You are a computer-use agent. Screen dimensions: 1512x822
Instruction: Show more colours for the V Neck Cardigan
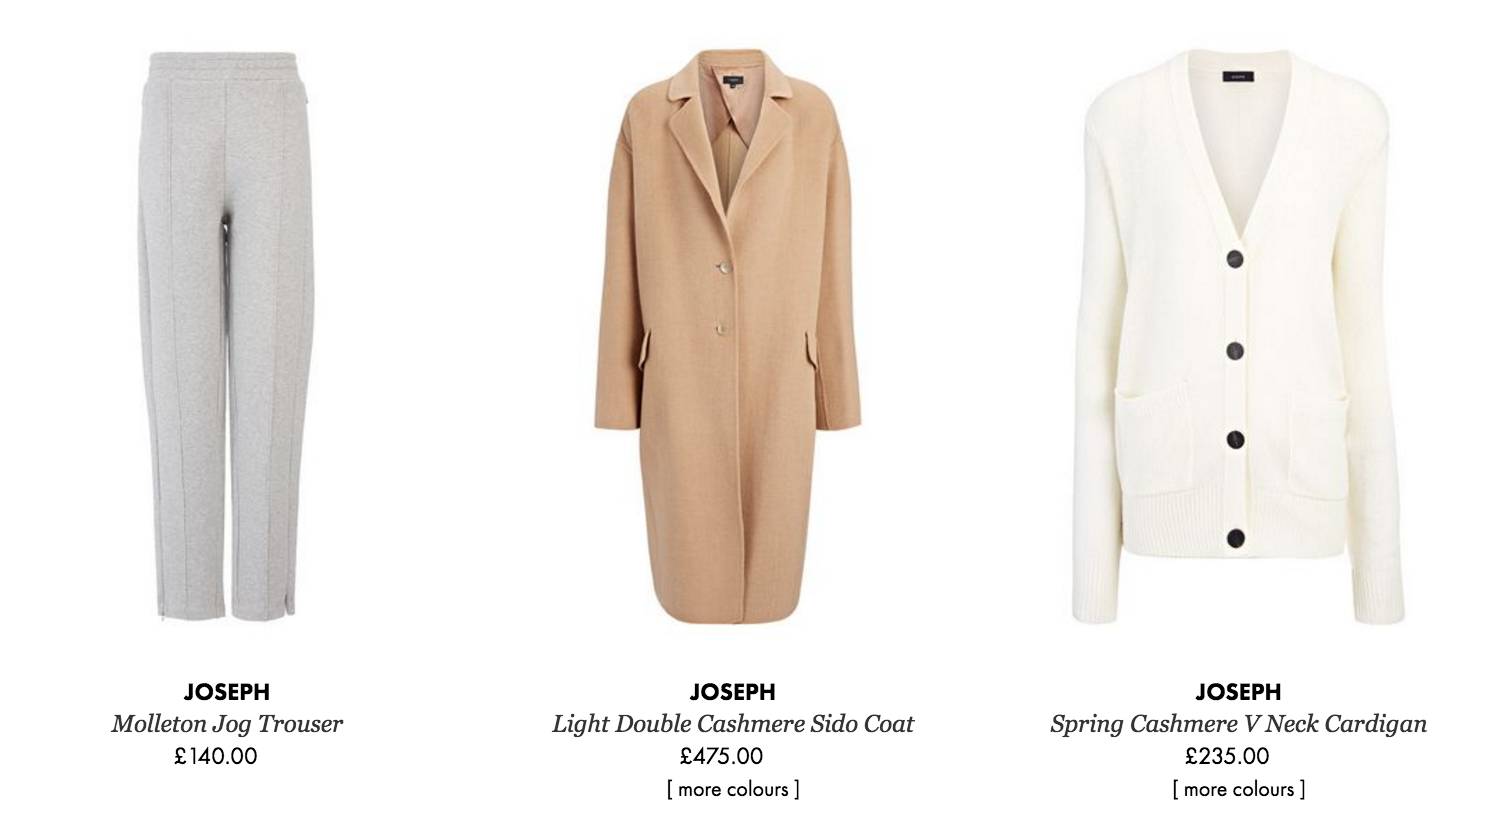pyautogui.click(x=1238, y=790)
